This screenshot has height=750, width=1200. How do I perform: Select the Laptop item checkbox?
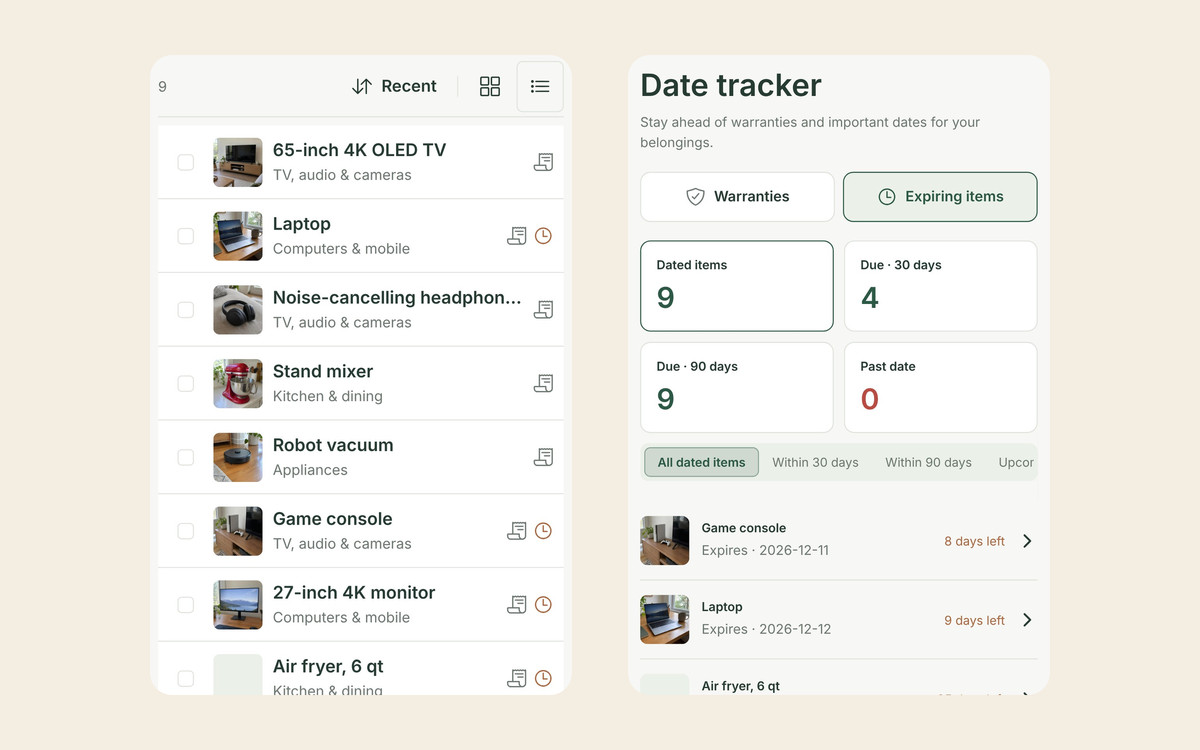point(186,236)
